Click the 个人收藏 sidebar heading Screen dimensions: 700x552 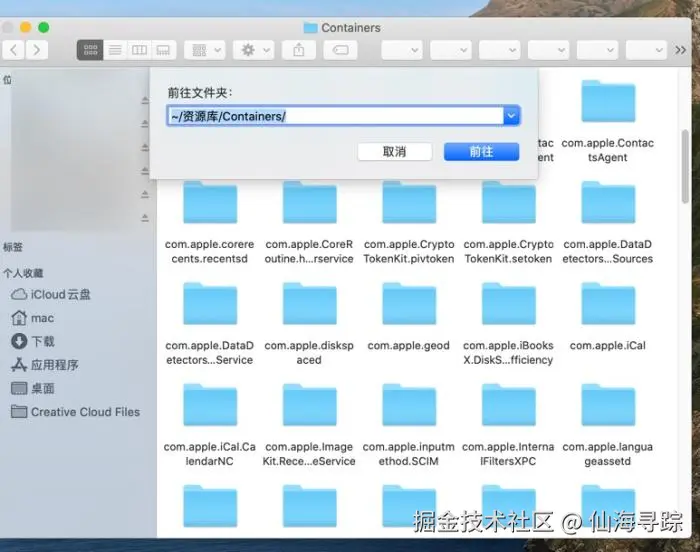(23, 273)
